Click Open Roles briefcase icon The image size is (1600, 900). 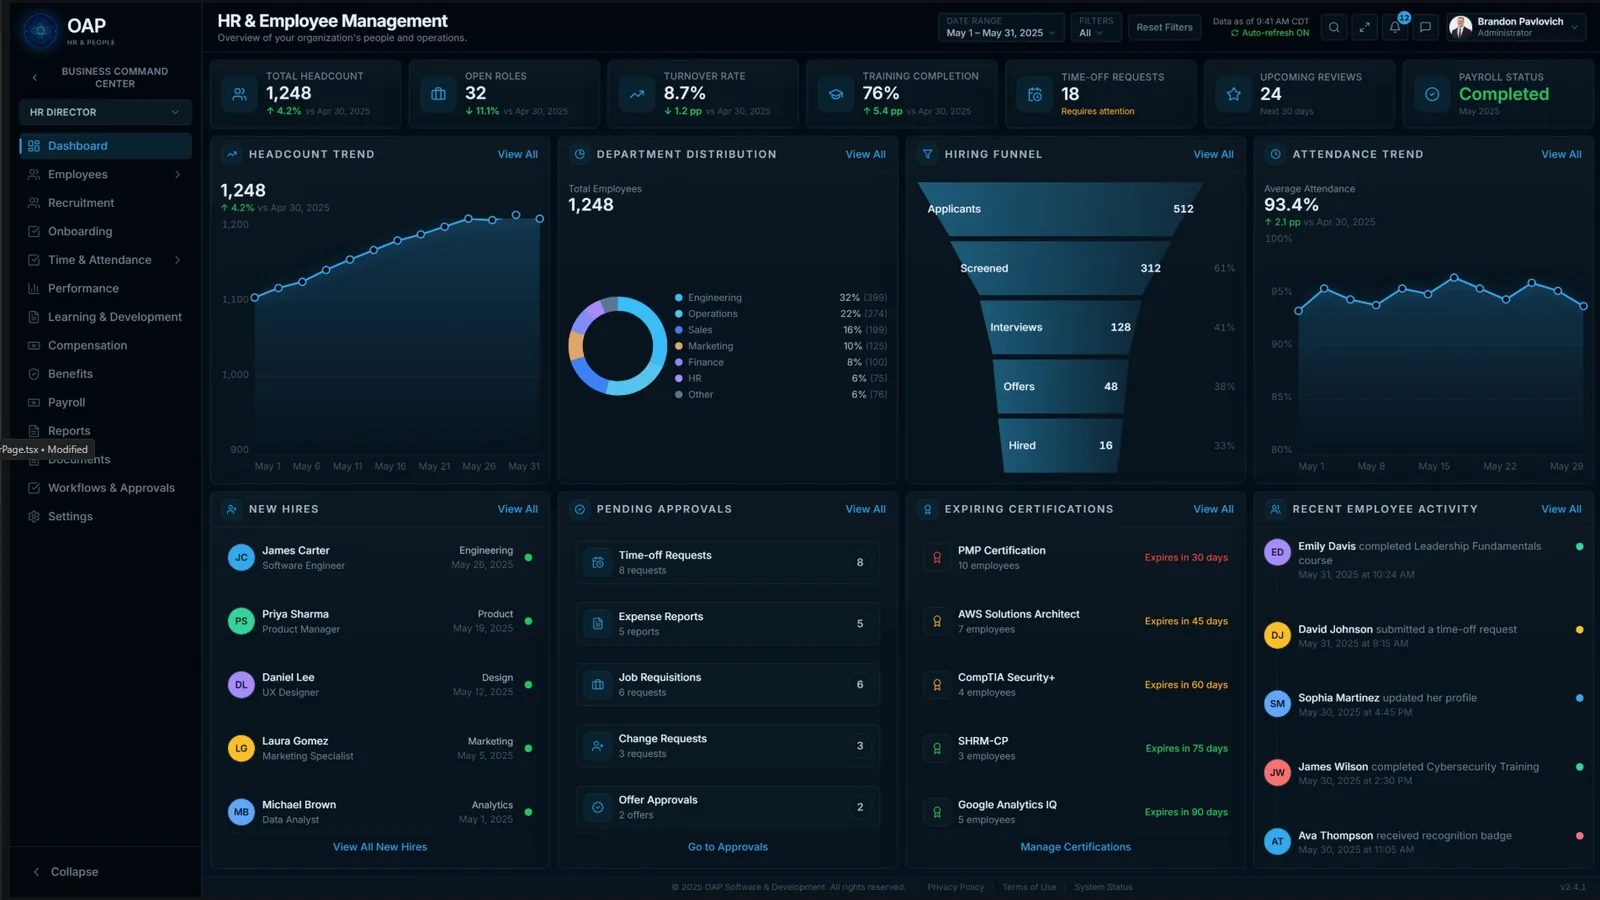point(438,94)
